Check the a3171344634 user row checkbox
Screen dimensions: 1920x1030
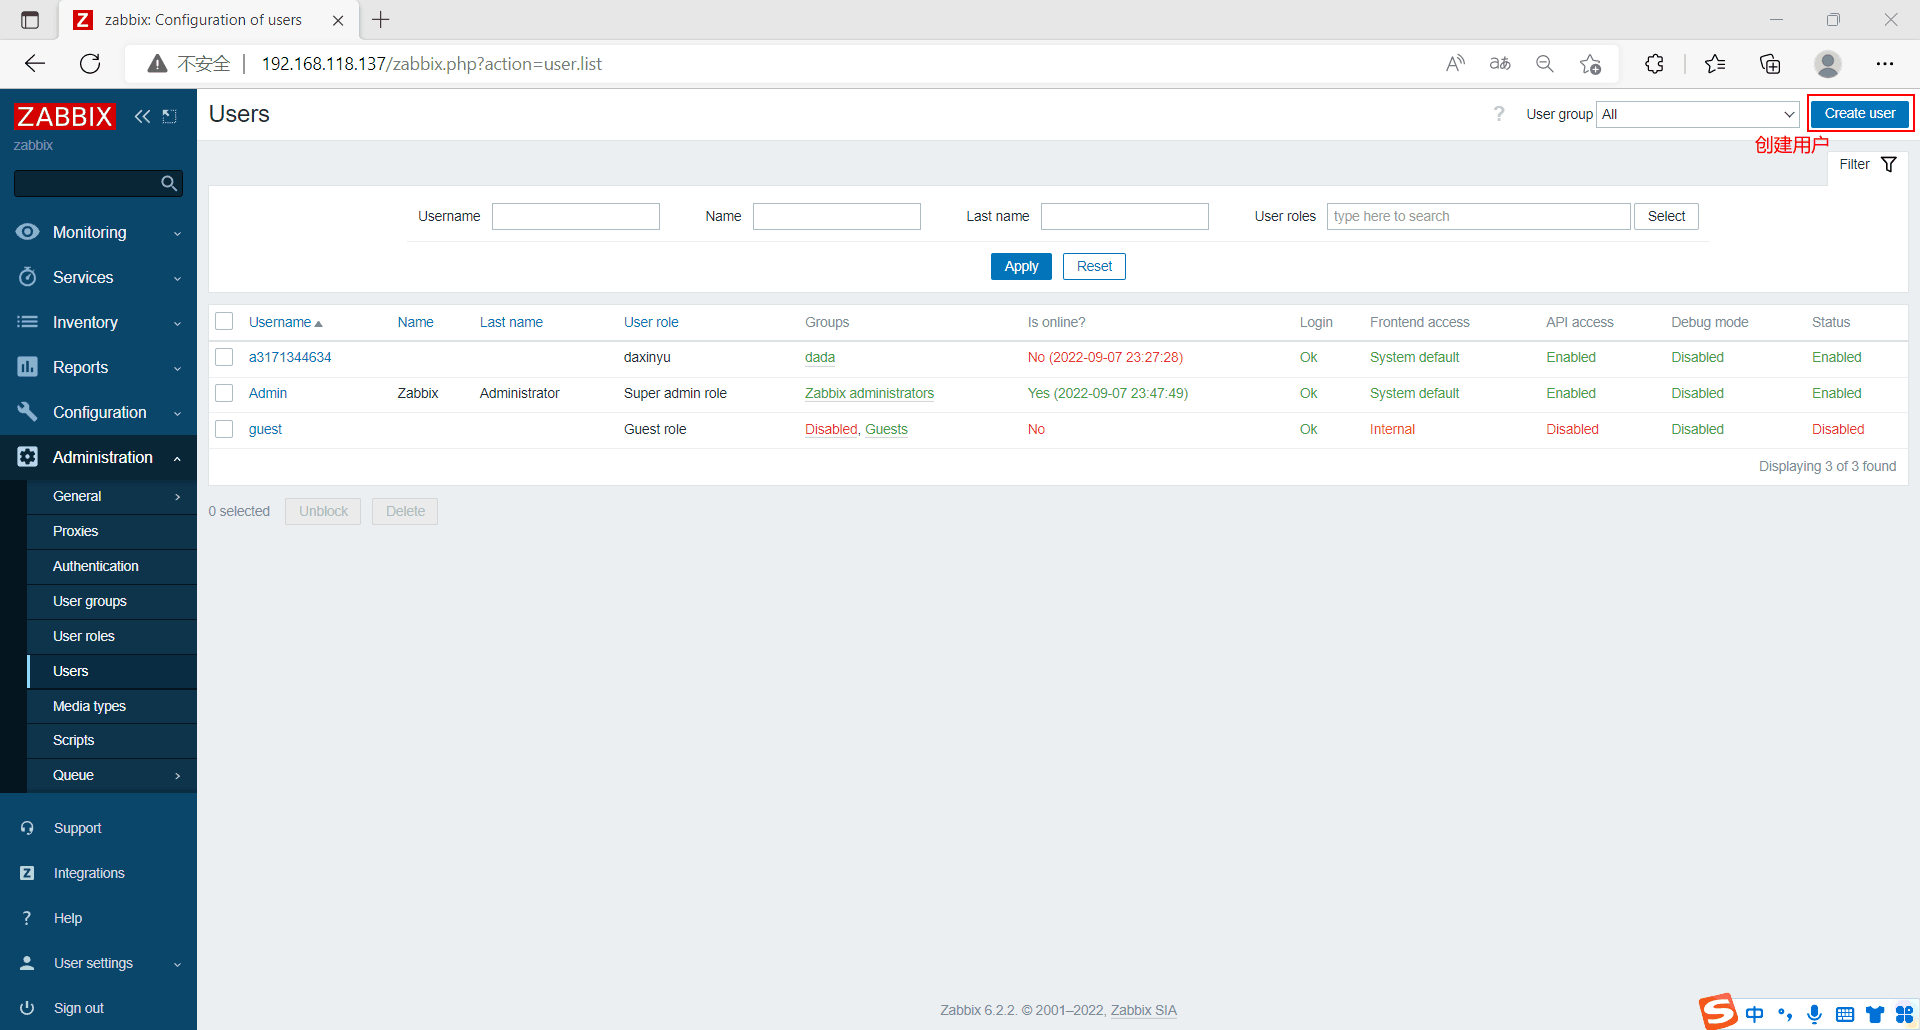(224, 357)
